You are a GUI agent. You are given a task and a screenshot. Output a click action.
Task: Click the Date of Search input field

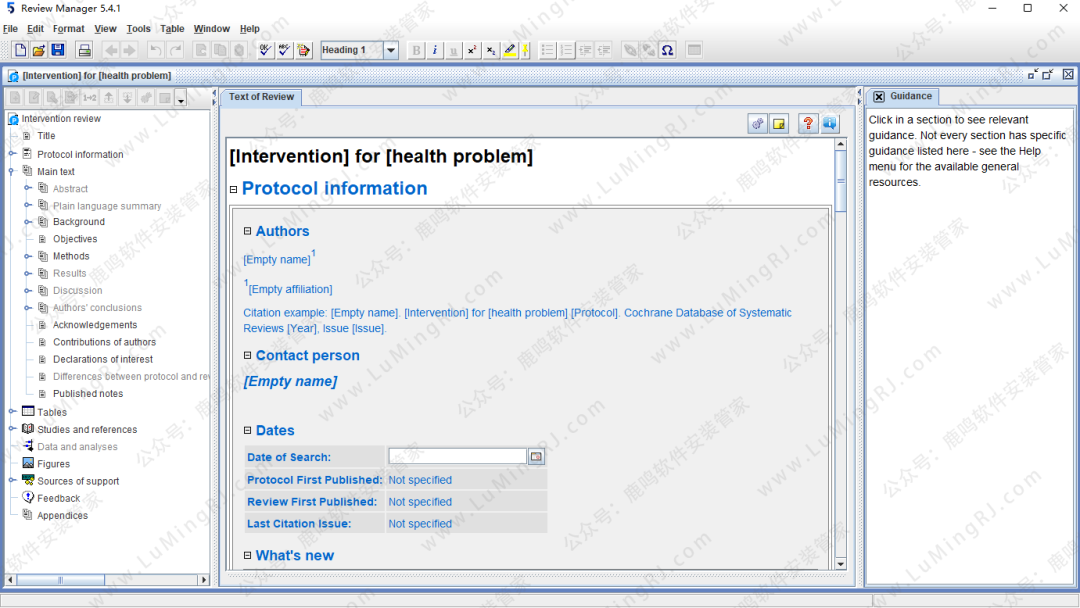point(457,457)
